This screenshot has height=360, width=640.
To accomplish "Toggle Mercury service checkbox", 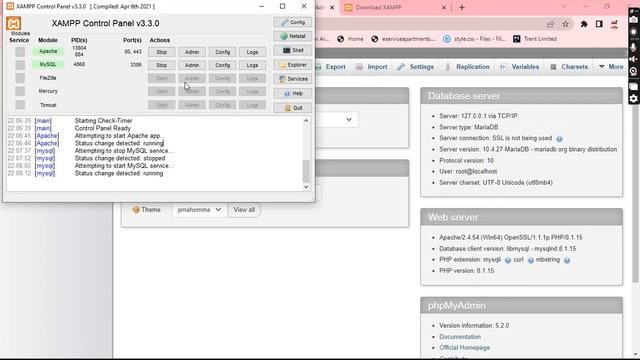I will coord(20,91).
